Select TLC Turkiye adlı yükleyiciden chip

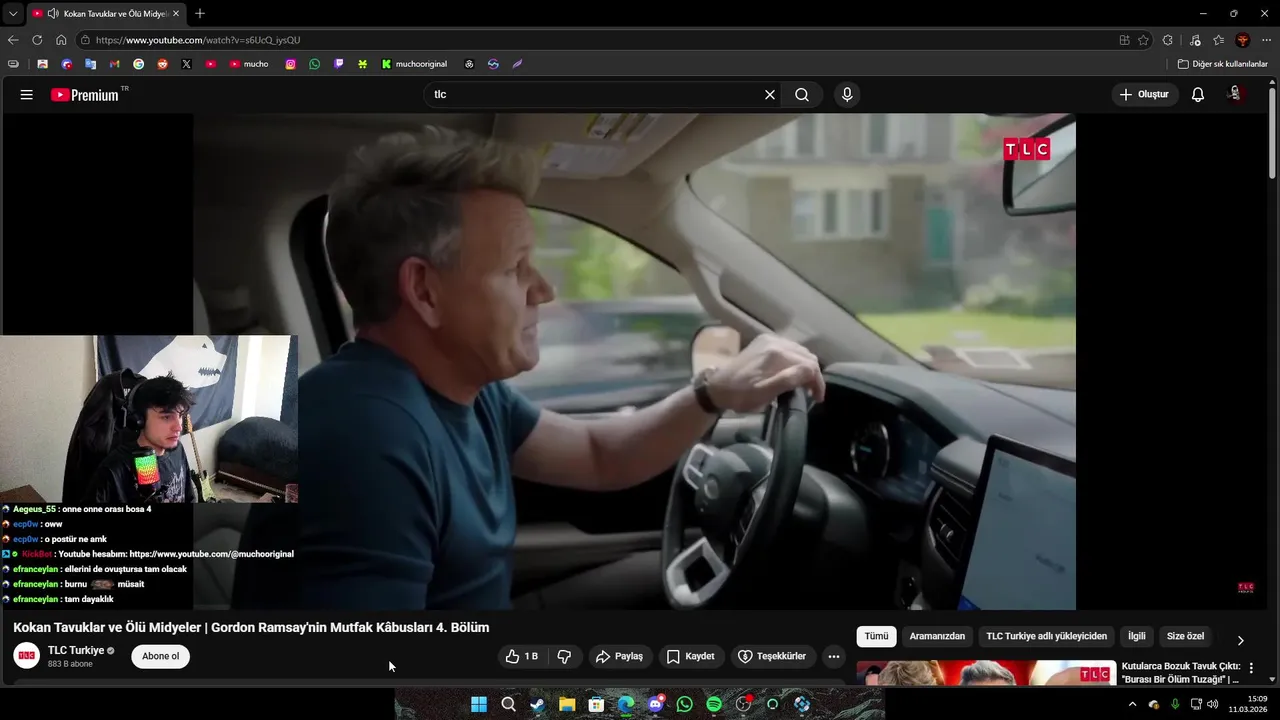pos(1046,637)
